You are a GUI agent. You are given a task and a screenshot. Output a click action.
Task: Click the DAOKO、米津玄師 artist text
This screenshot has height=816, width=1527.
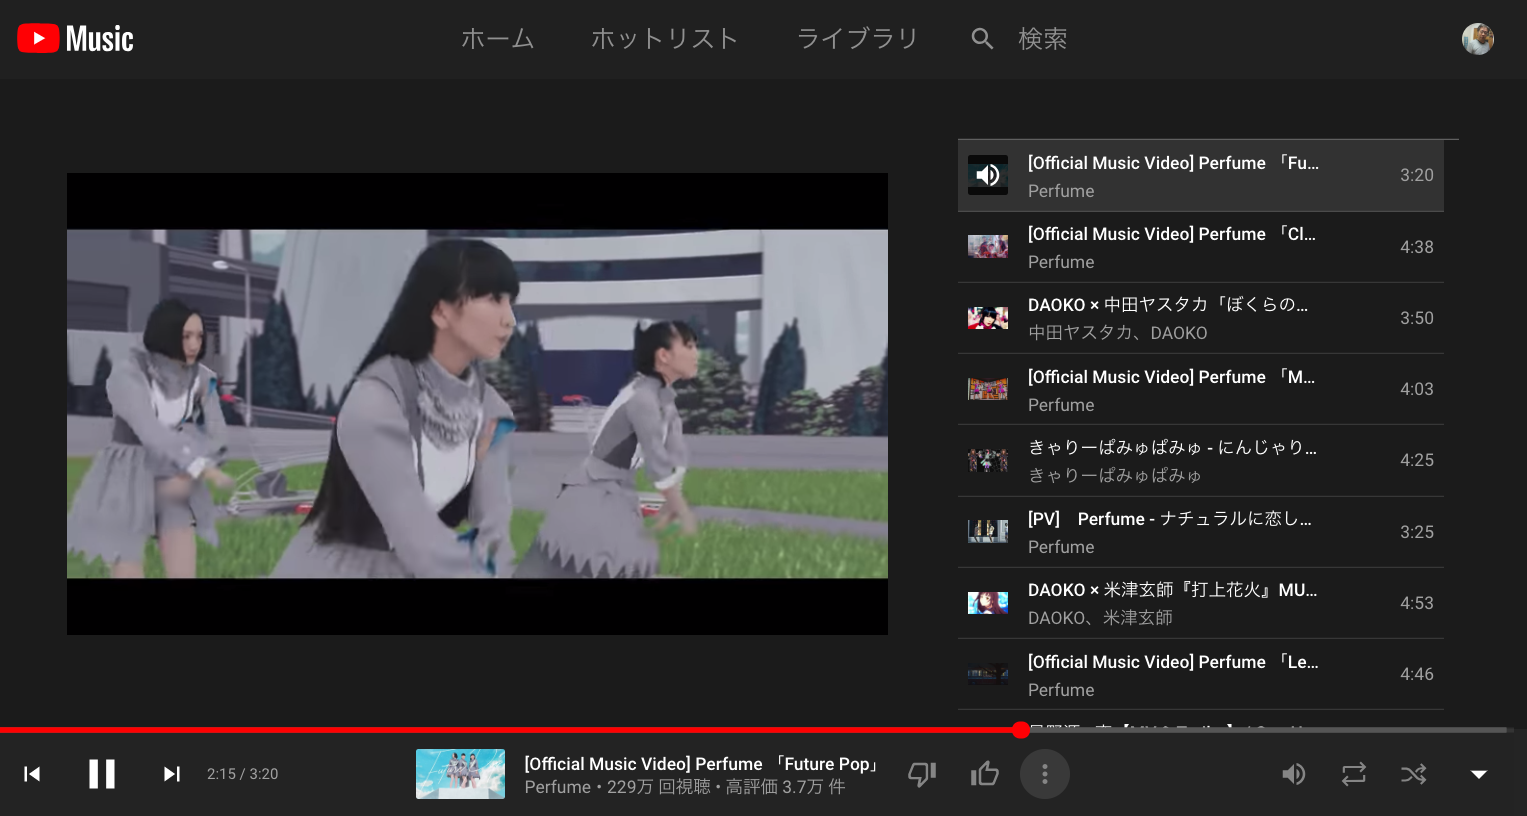point(1100,618)
